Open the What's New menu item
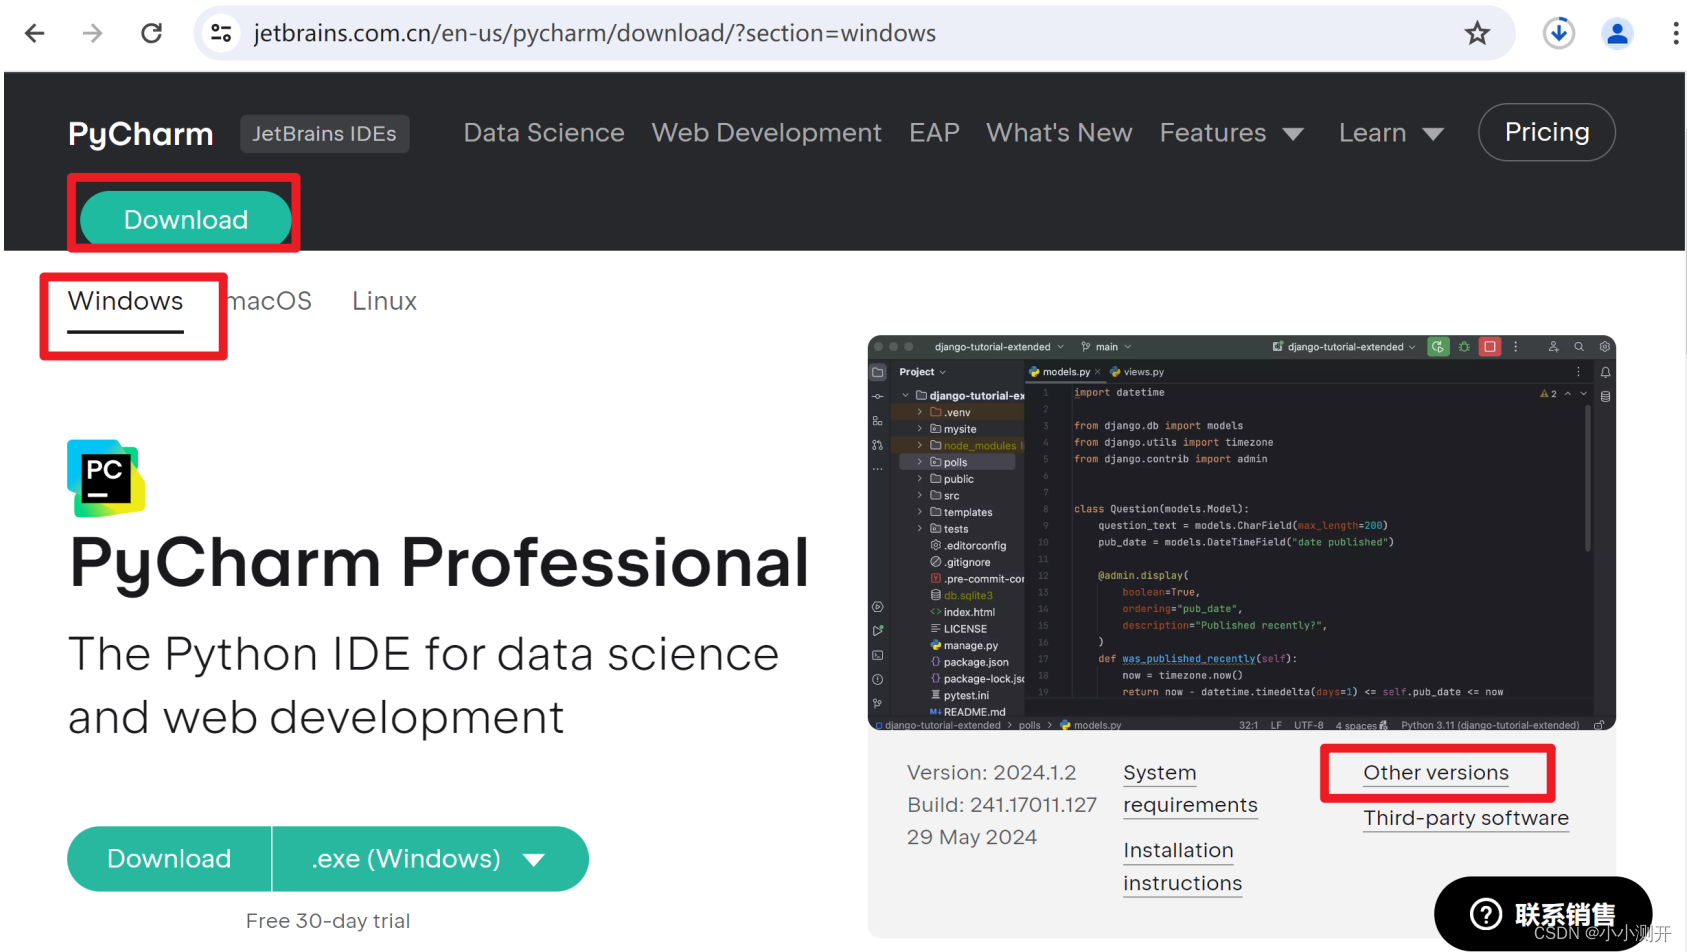Viewport: 1687px width, 952px height. 1059,133
